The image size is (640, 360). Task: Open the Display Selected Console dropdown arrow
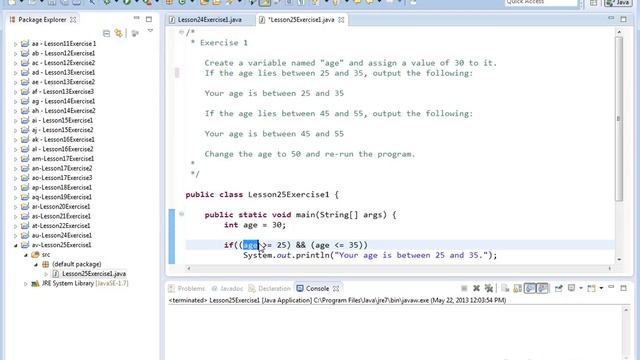click(581, 288)
